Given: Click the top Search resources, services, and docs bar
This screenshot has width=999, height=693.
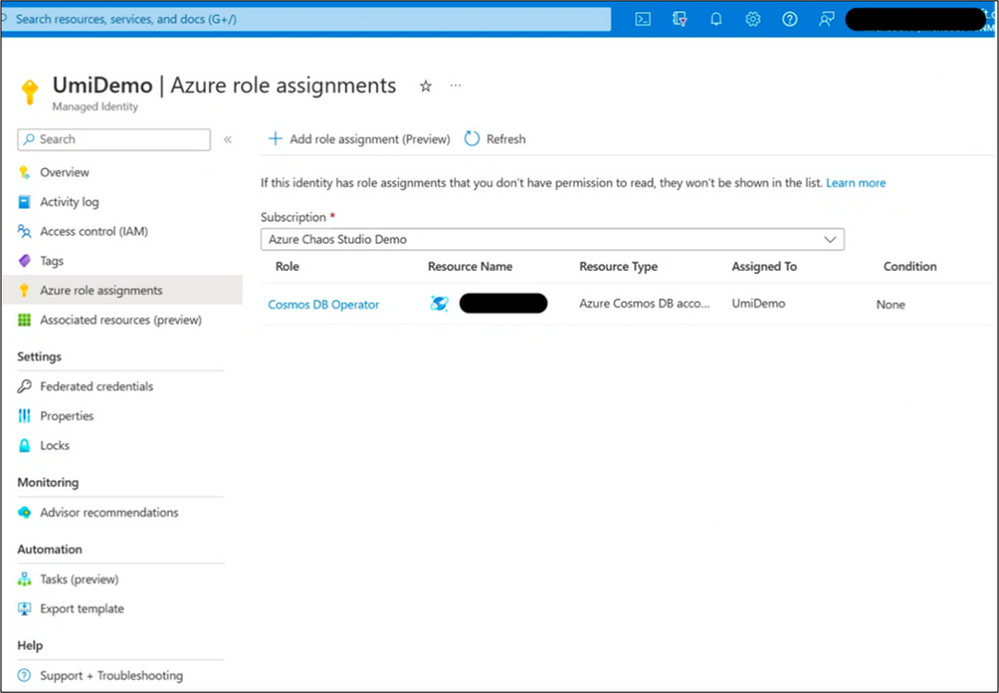Looking at the screenshot, I should 306,19.
